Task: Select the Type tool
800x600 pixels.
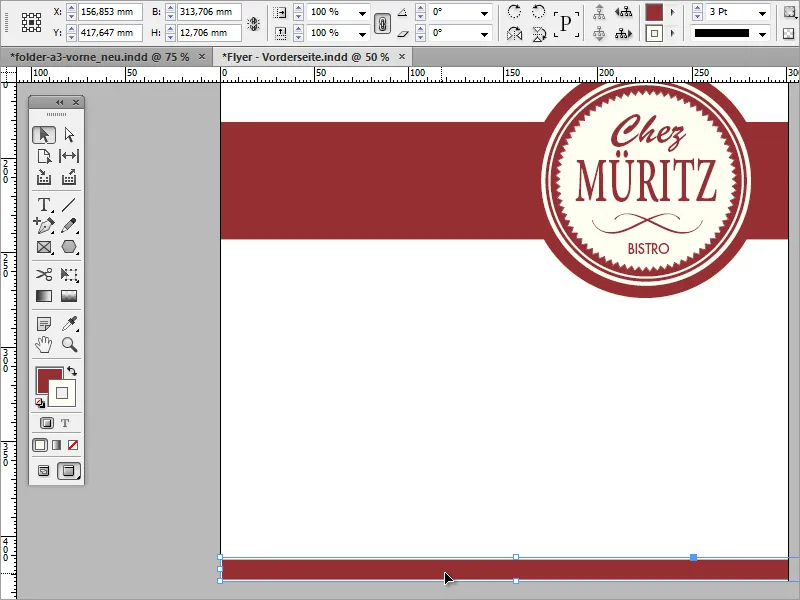Action: point(44,205)
